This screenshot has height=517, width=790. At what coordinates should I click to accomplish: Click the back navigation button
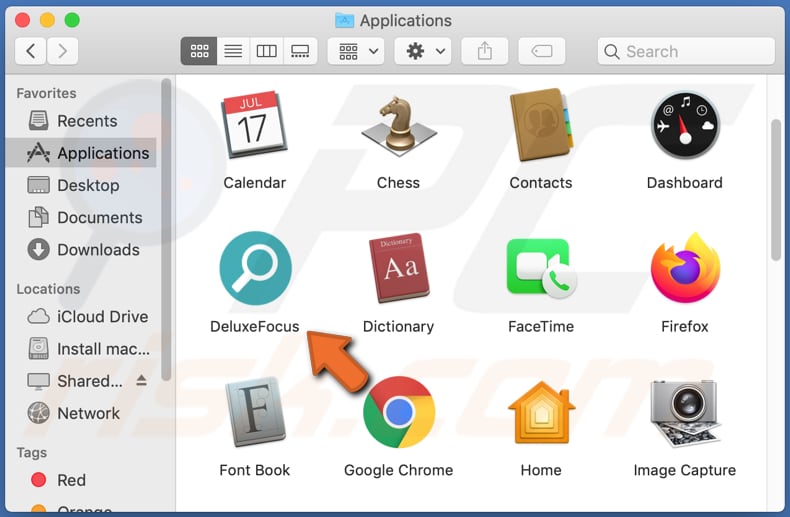click(31, 51)
